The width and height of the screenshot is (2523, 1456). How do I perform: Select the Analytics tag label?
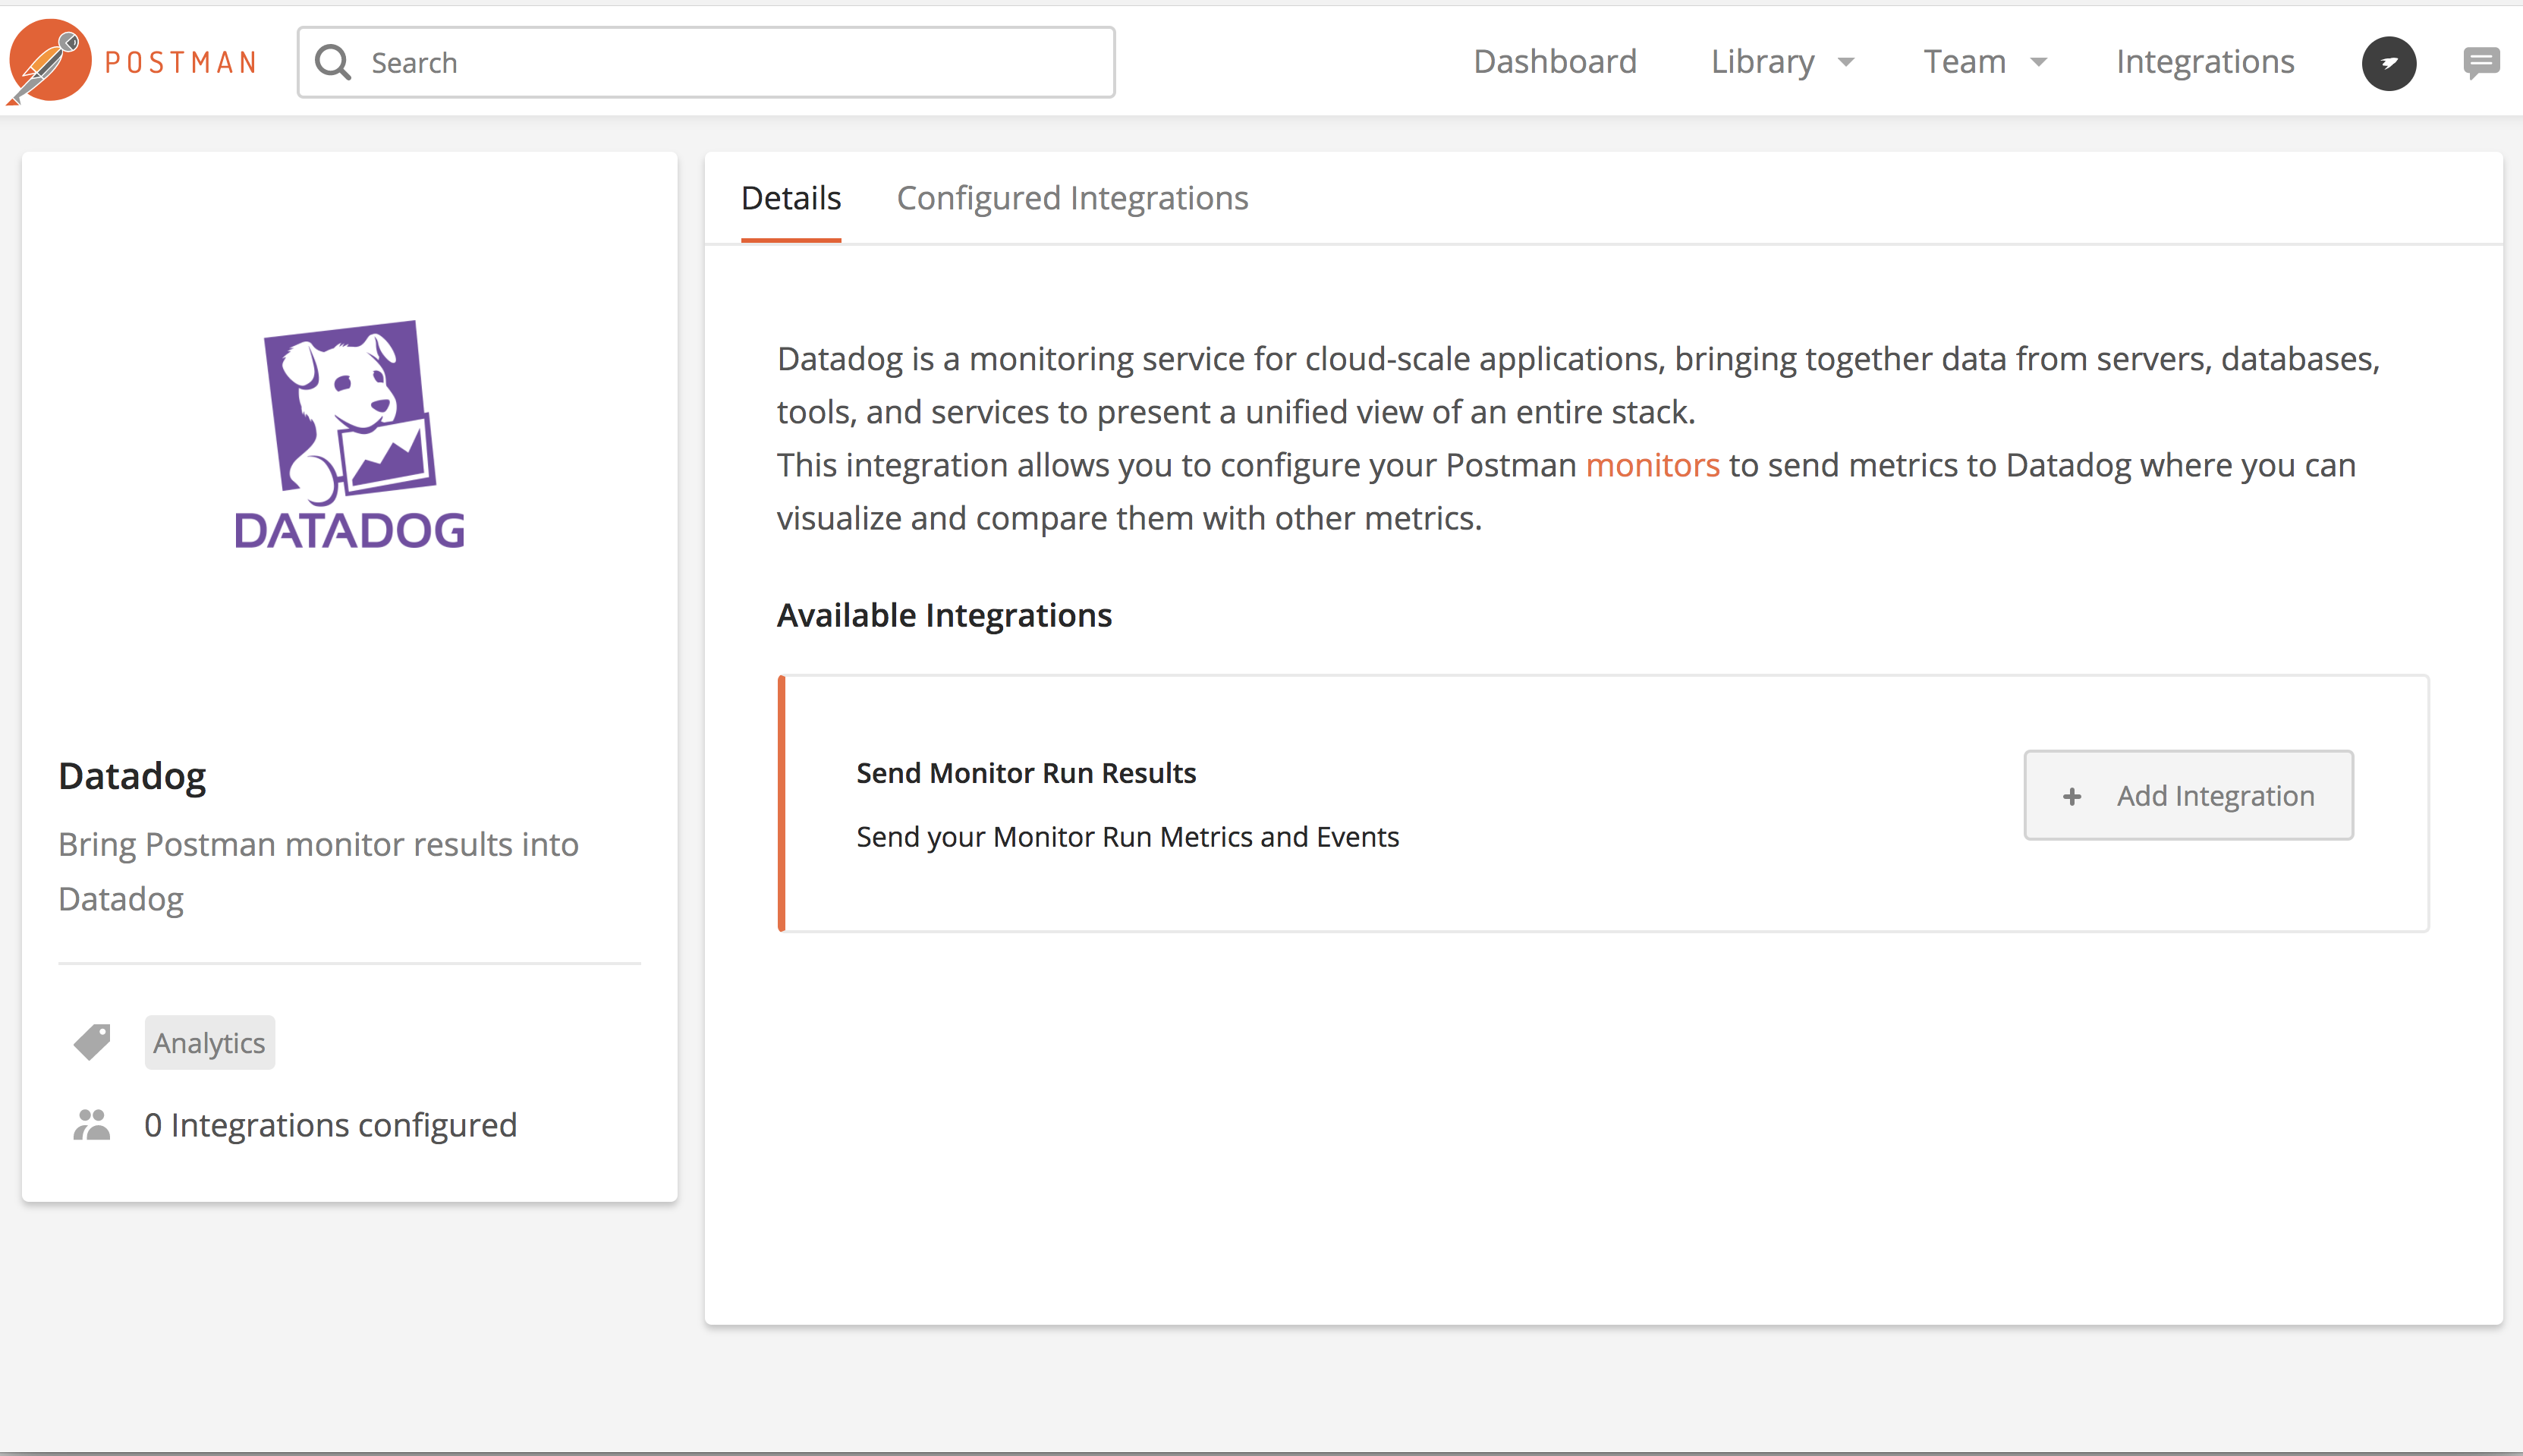[208, 1041]
